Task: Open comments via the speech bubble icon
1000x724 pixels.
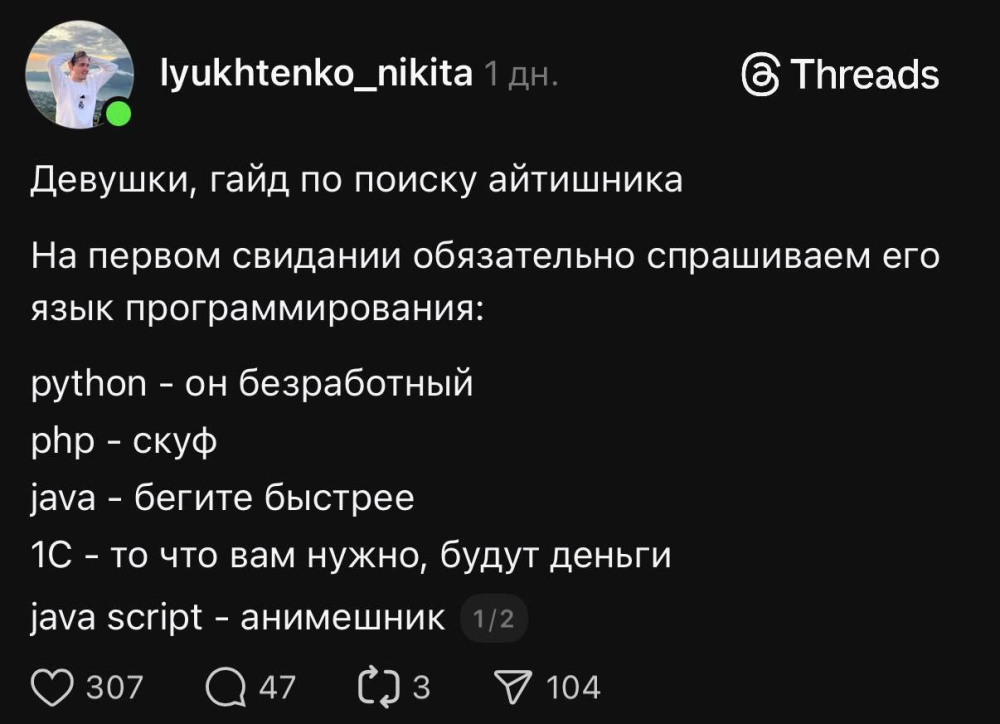Action: tap(226, 687)
